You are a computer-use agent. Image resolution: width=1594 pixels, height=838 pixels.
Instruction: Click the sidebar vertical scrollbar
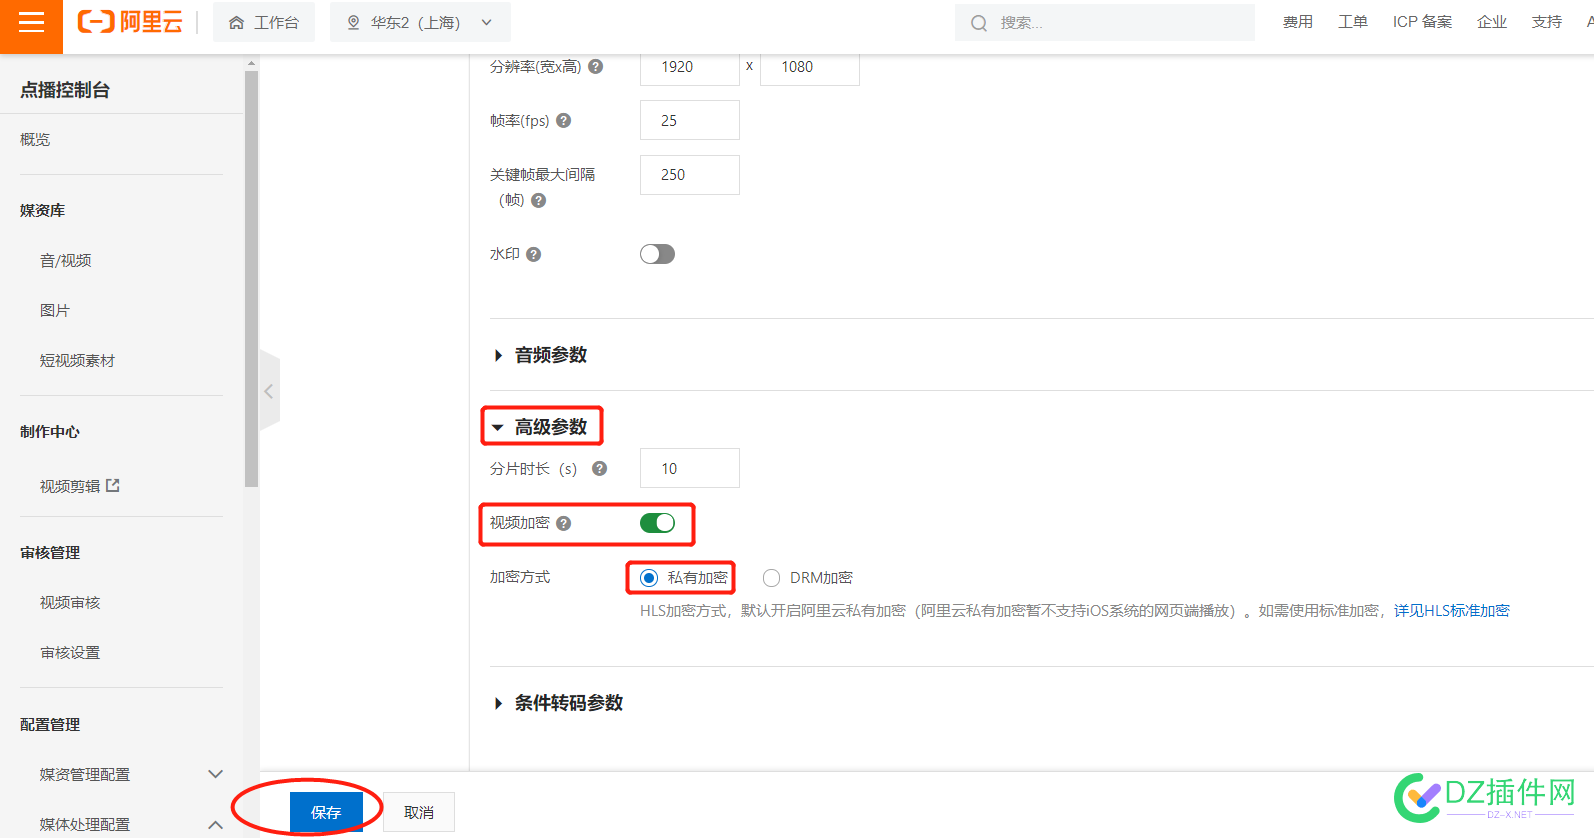click(251, 278)
